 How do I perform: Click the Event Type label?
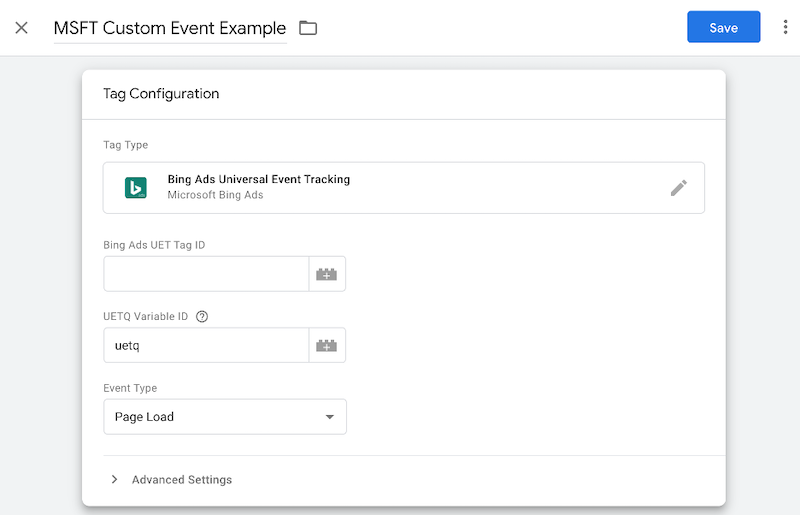[130, 388]
